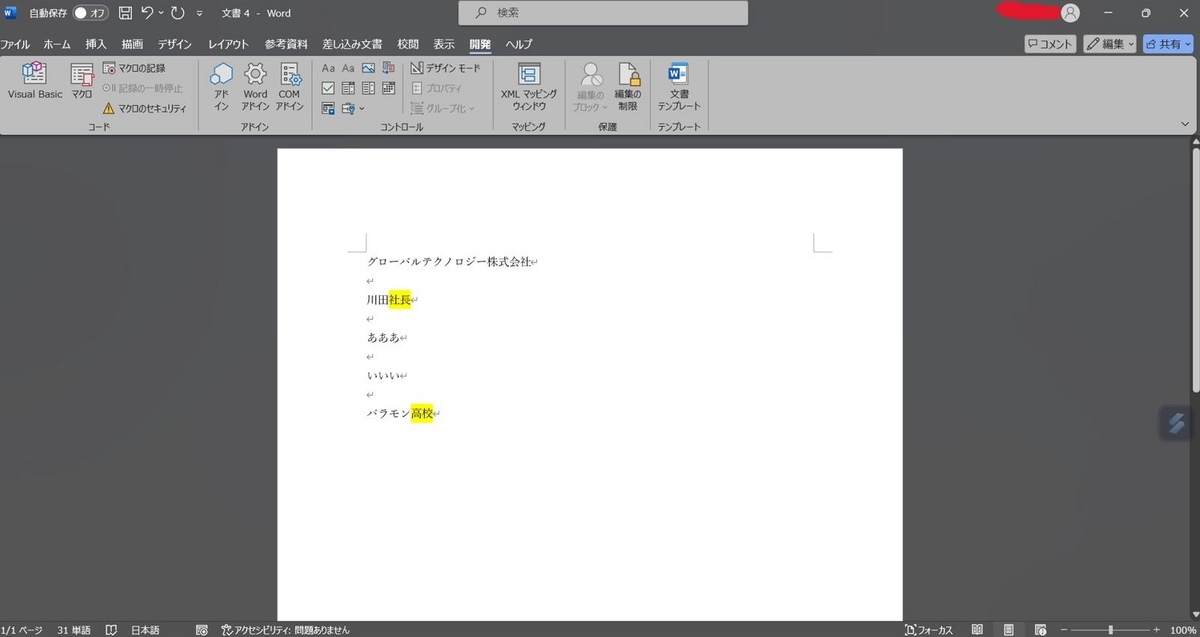Open the COM アドイン dialog

[x=290, y=85]
